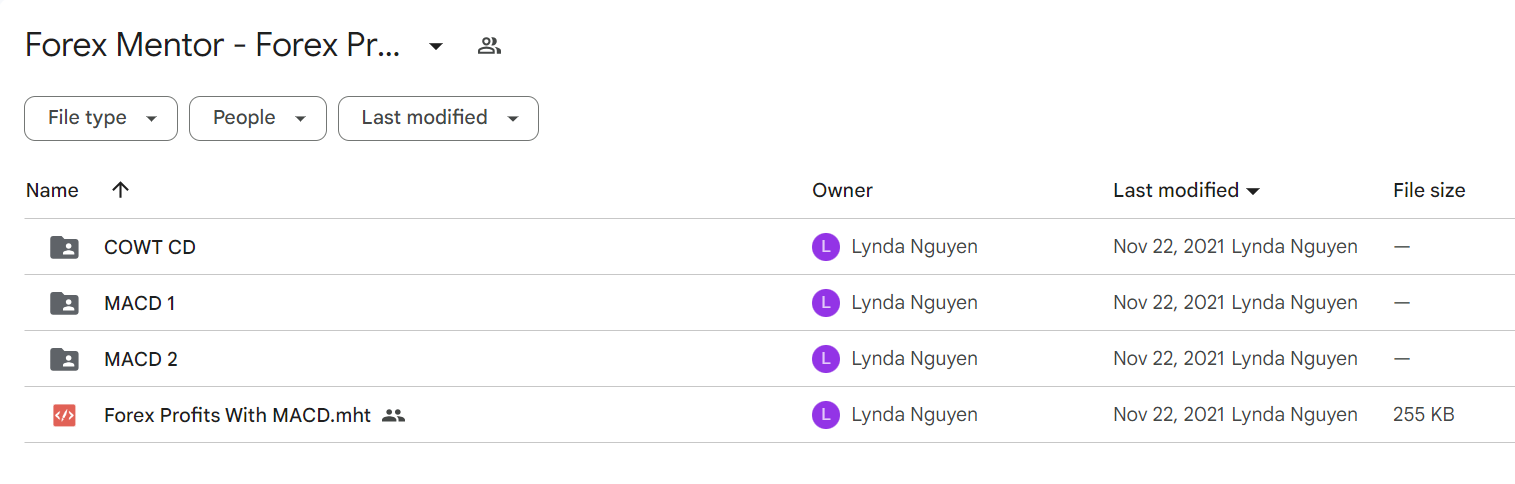Select the MACD 2 folder name
Image resolution: width=1515 pixels, height=484 pixels.
tap(141, 359)
